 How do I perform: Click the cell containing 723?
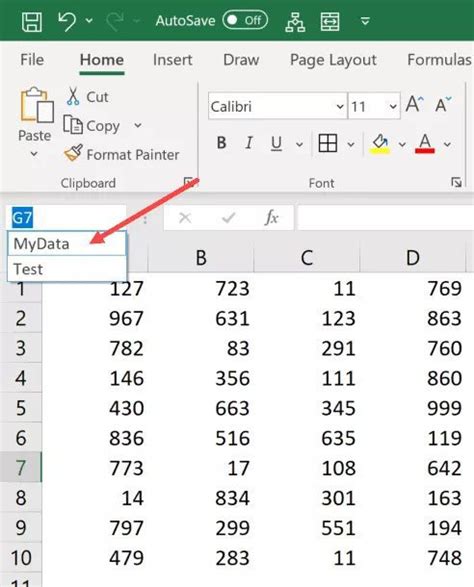[201, 288]
